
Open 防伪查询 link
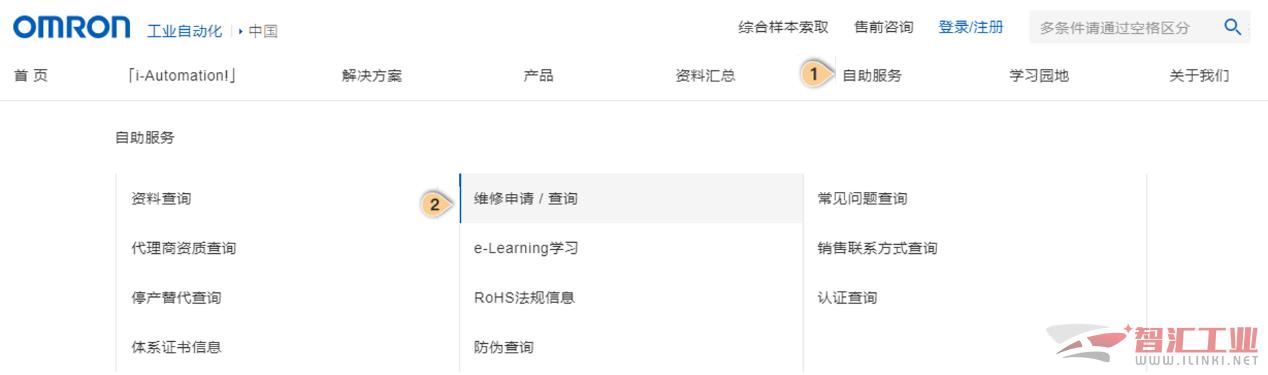[504, 347]
